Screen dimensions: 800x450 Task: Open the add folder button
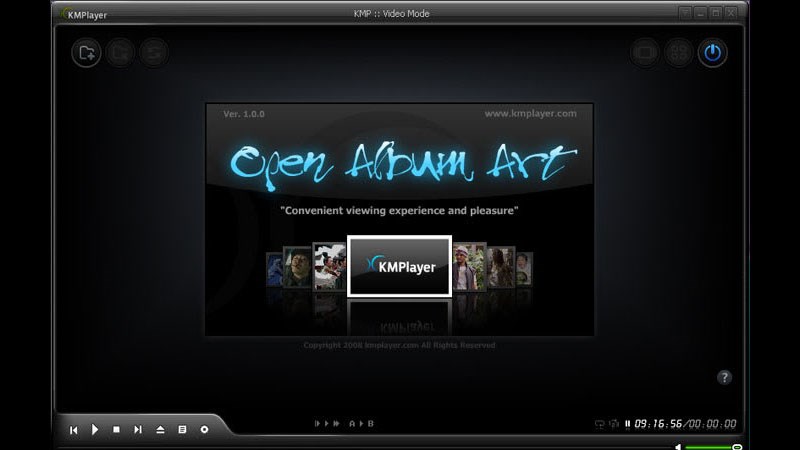point(86,53)
